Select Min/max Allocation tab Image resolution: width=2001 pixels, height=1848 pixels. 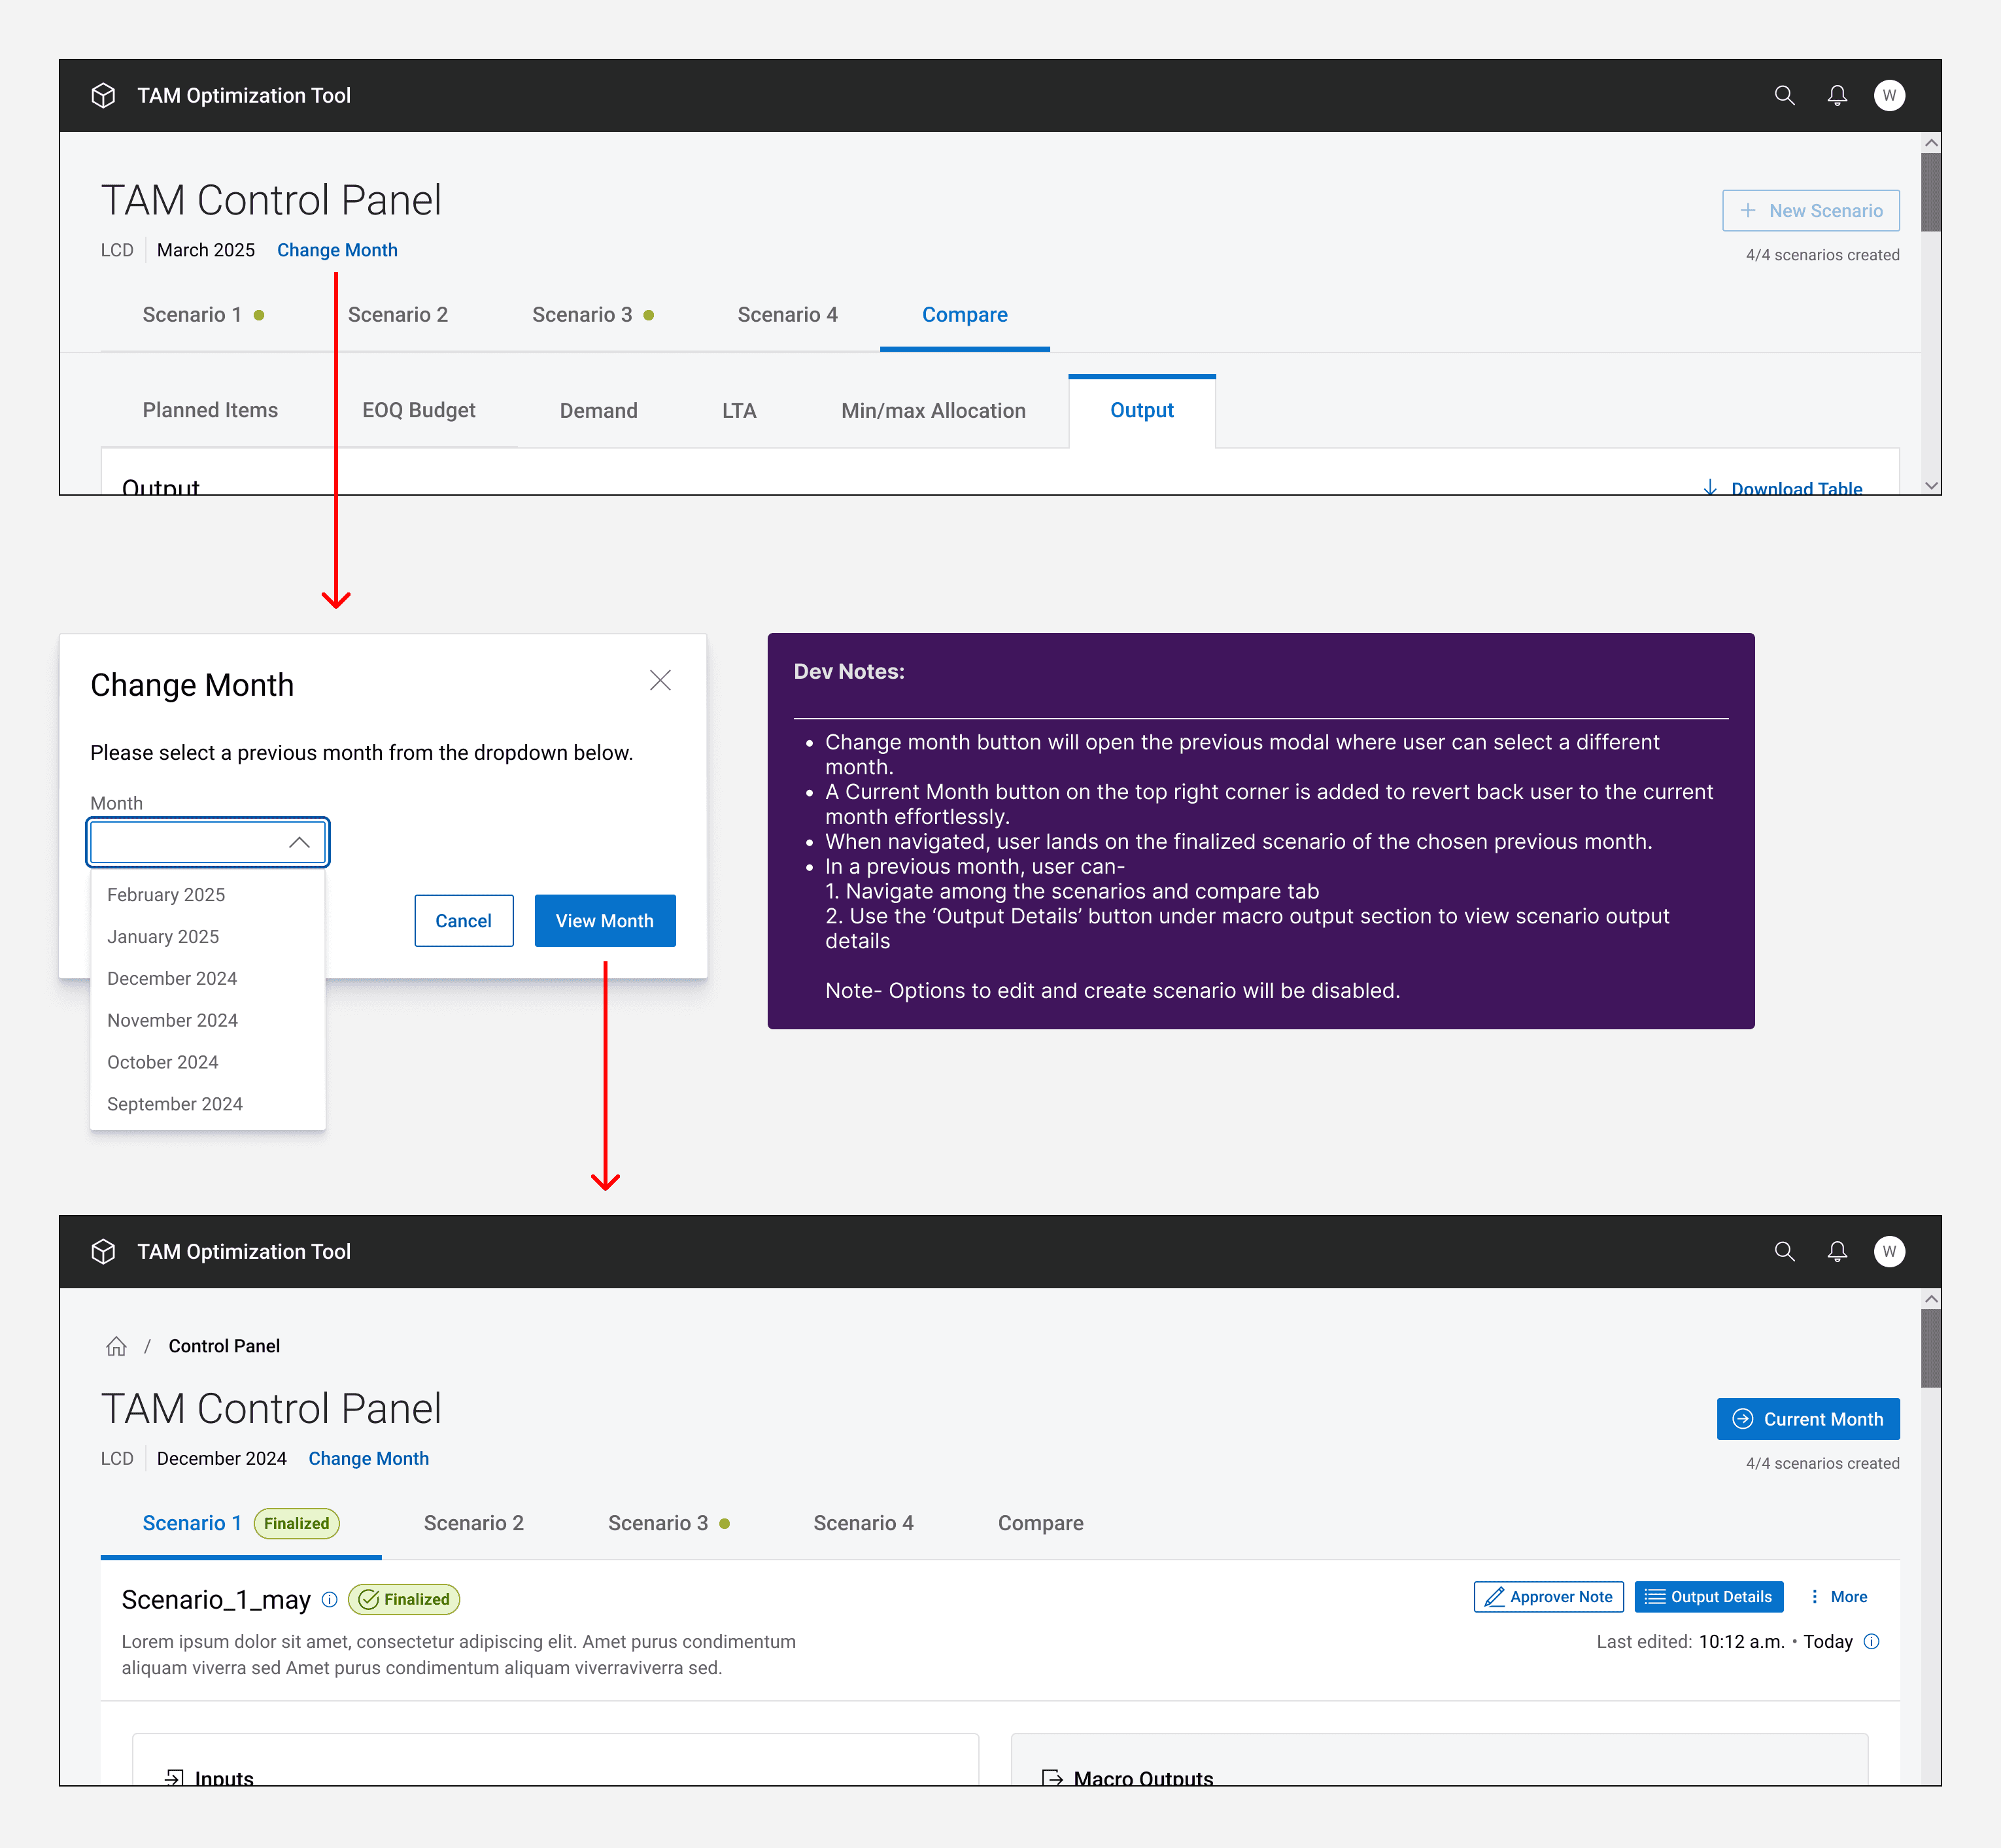coord(932,410)
